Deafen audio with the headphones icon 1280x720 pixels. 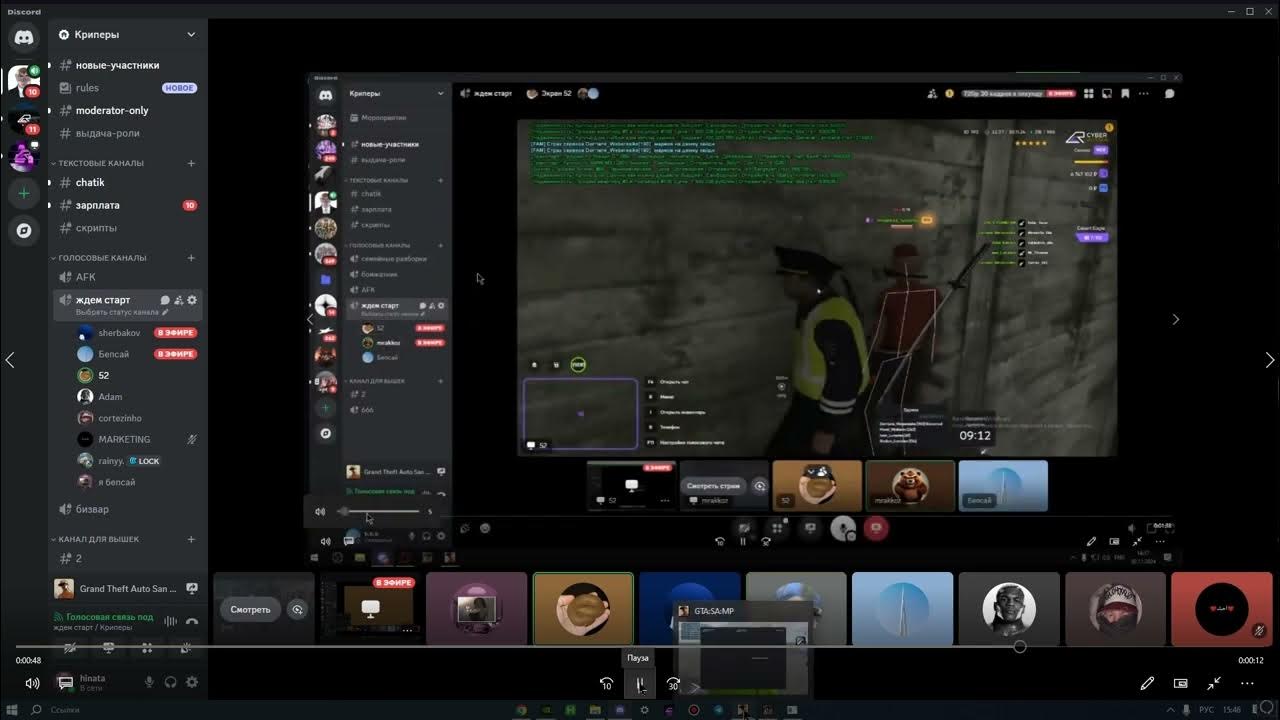coord(171,682)
